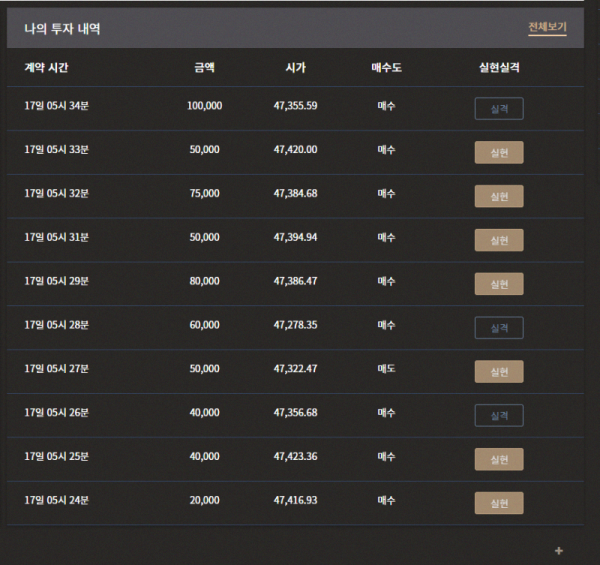Screen dimensions: 600x565
Task: Select the 매수도 column header
Action: coord(386,68)
